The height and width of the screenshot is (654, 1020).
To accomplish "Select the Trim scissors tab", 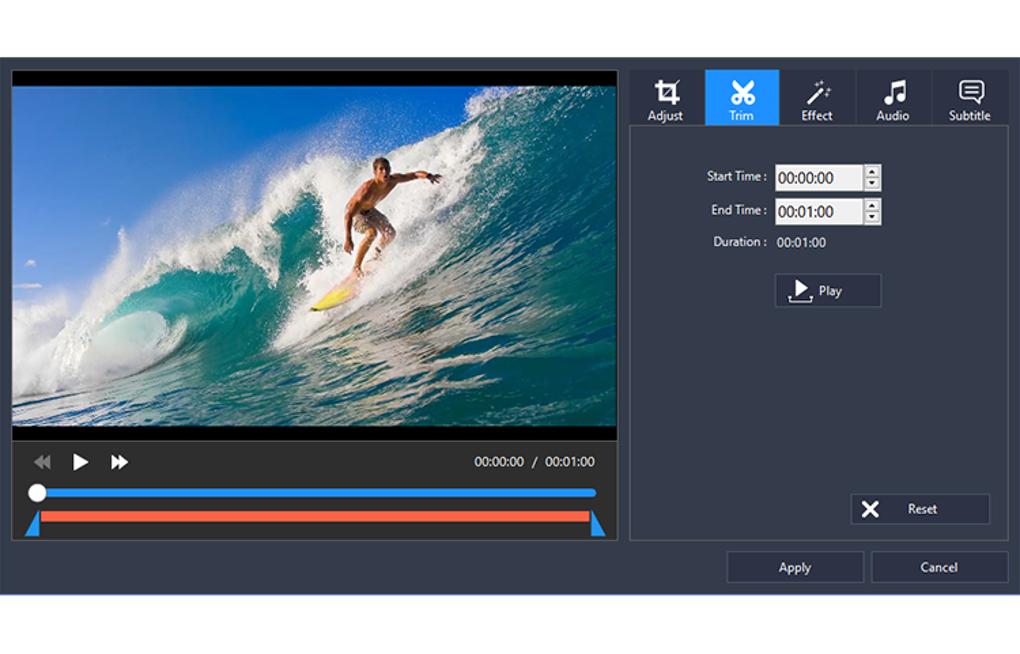I will pos(742,99).
